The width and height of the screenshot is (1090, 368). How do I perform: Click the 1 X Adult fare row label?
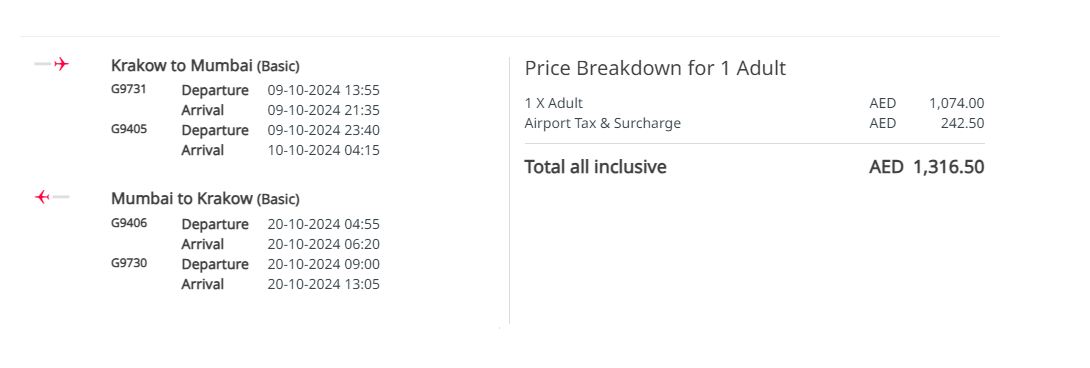[553, 104]
